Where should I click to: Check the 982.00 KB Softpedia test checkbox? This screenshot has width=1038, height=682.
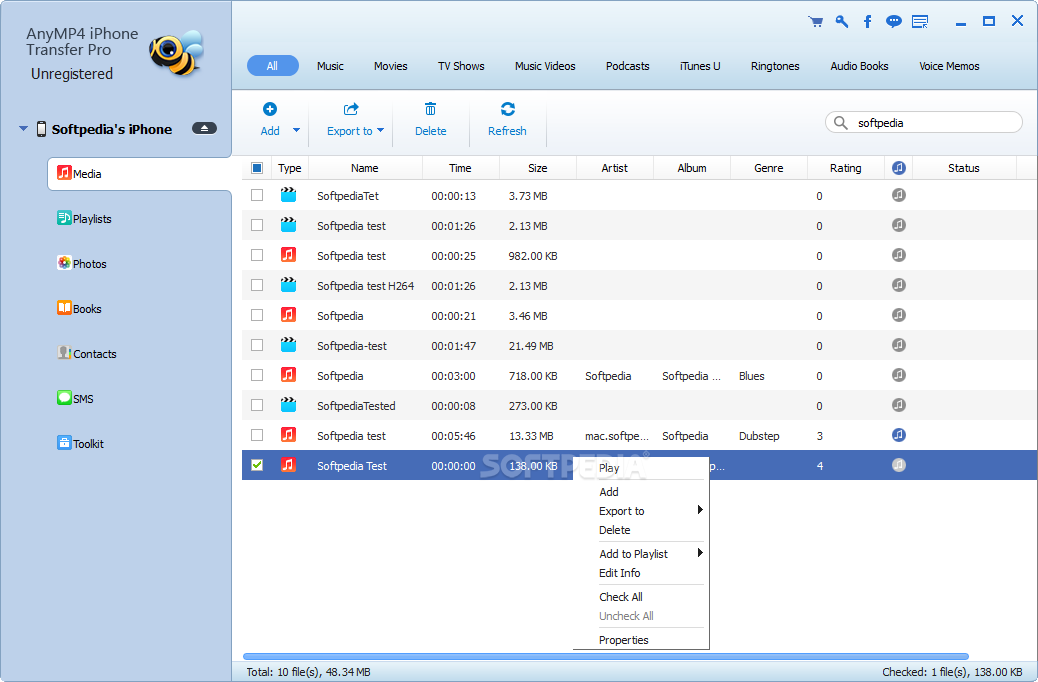(257, 255)
